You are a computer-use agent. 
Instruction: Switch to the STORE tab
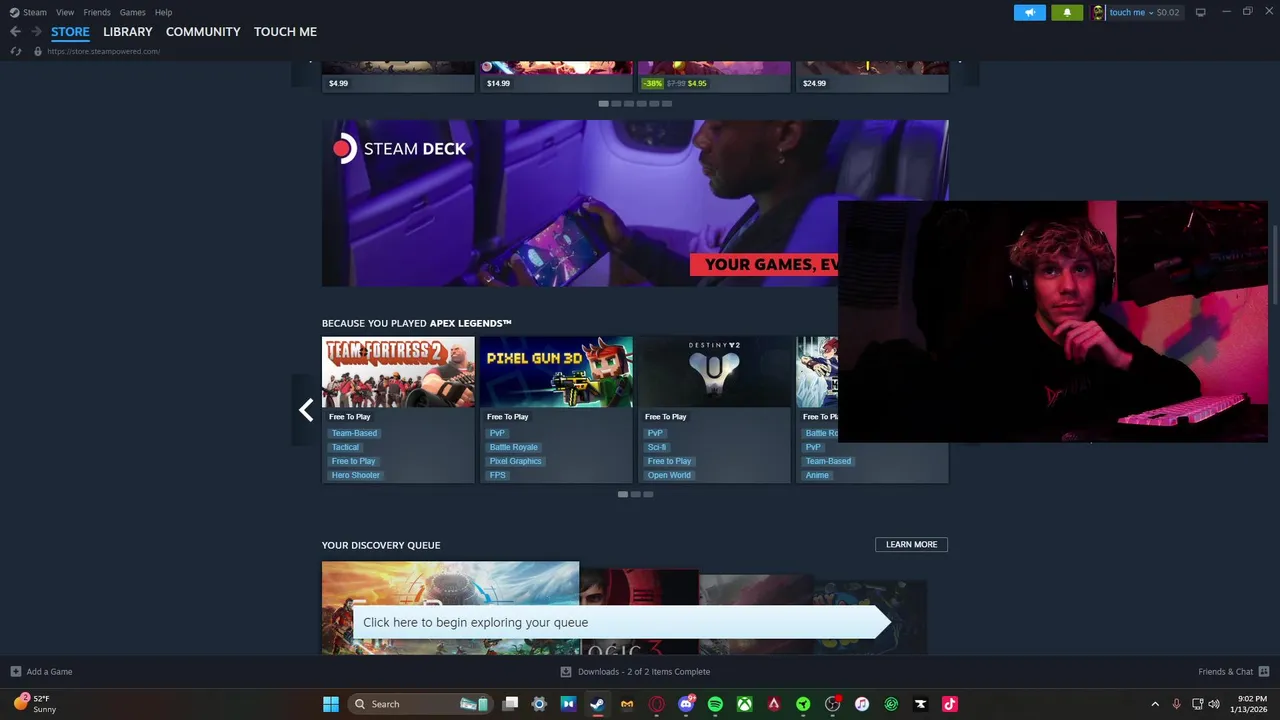coord(70,32)
